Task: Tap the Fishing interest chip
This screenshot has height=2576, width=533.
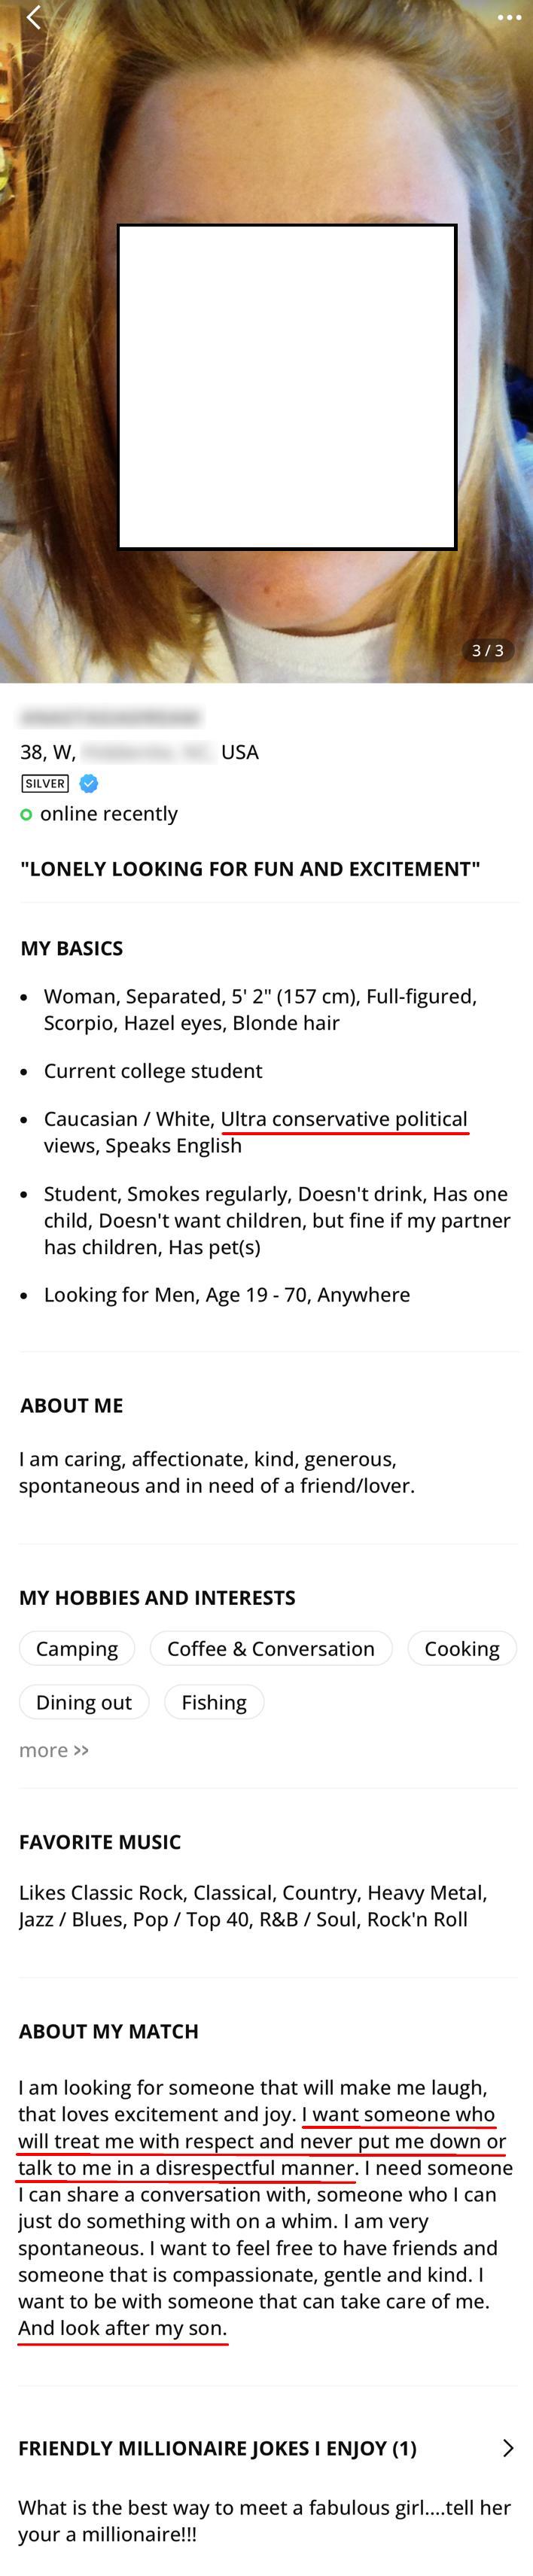Action: (x=214, y=1702)
